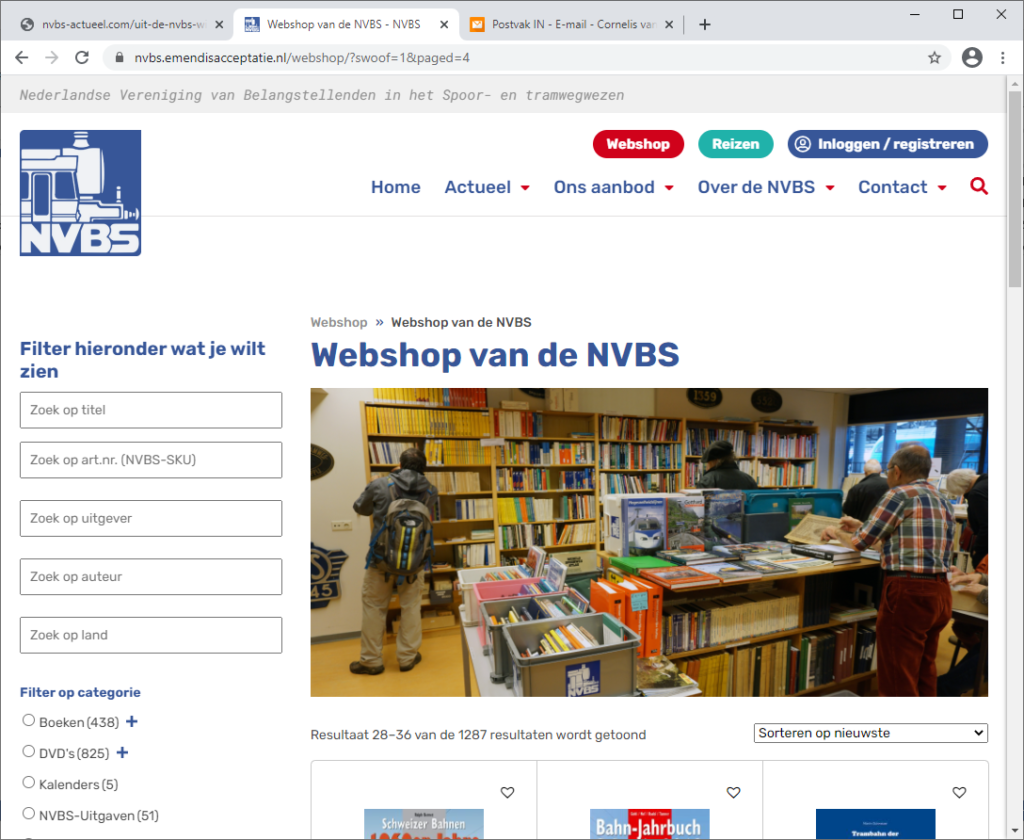Expand the Boeken category with its plus sign
This screenshot has height=840, width=1024.
coord(130,720)
